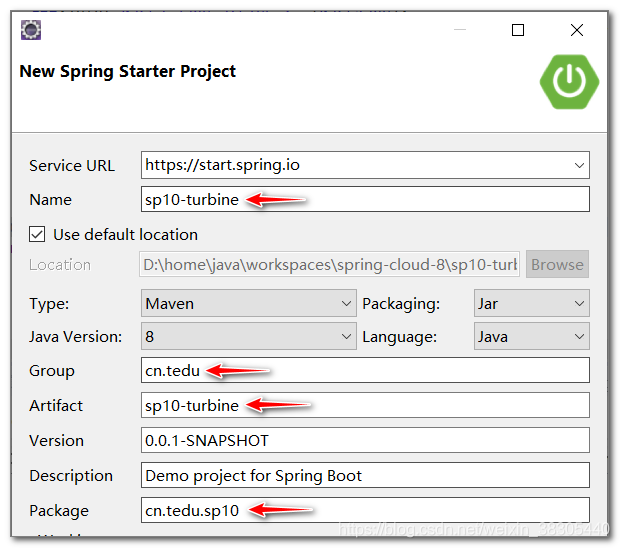Click the Version field with 0.0.1-SNAPSHOT
Screen dimensions: 620x548
point(365,440)
